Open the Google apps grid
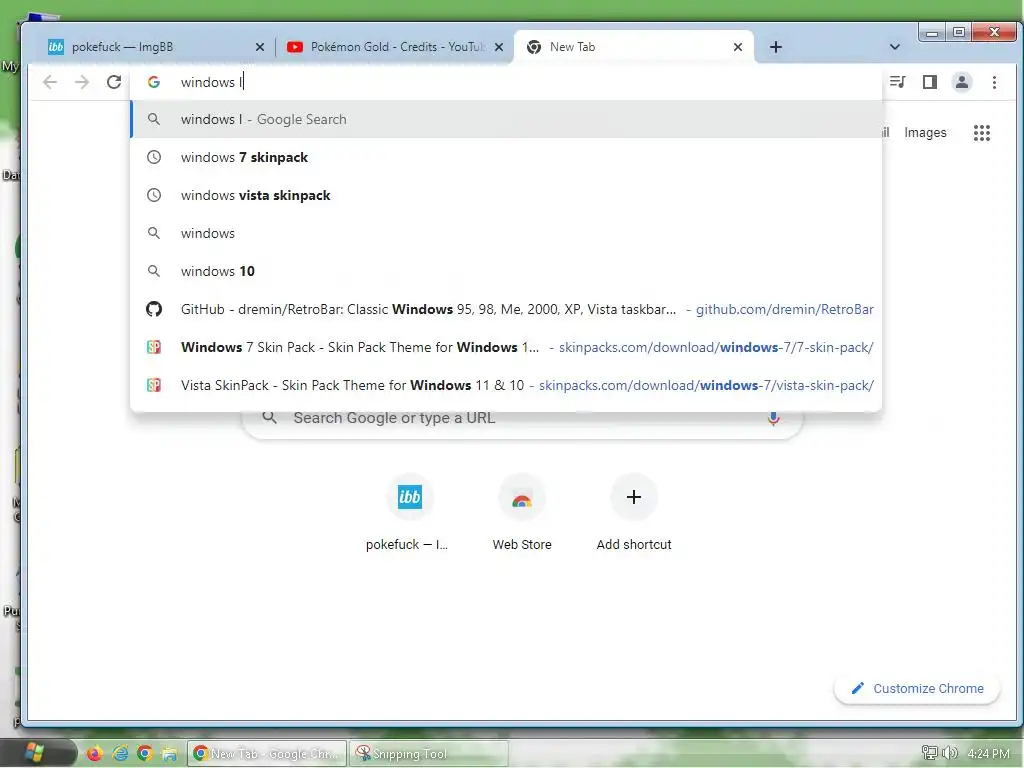 click(982, 133)
